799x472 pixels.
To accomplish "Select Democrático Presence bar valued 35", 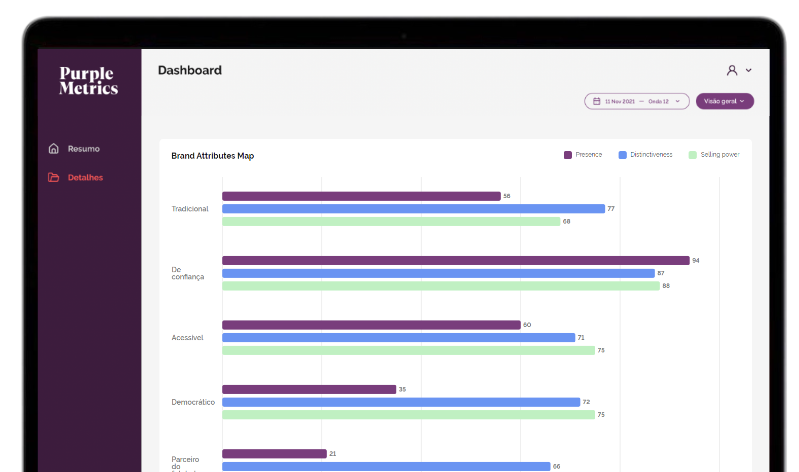I will coord(309,389).
